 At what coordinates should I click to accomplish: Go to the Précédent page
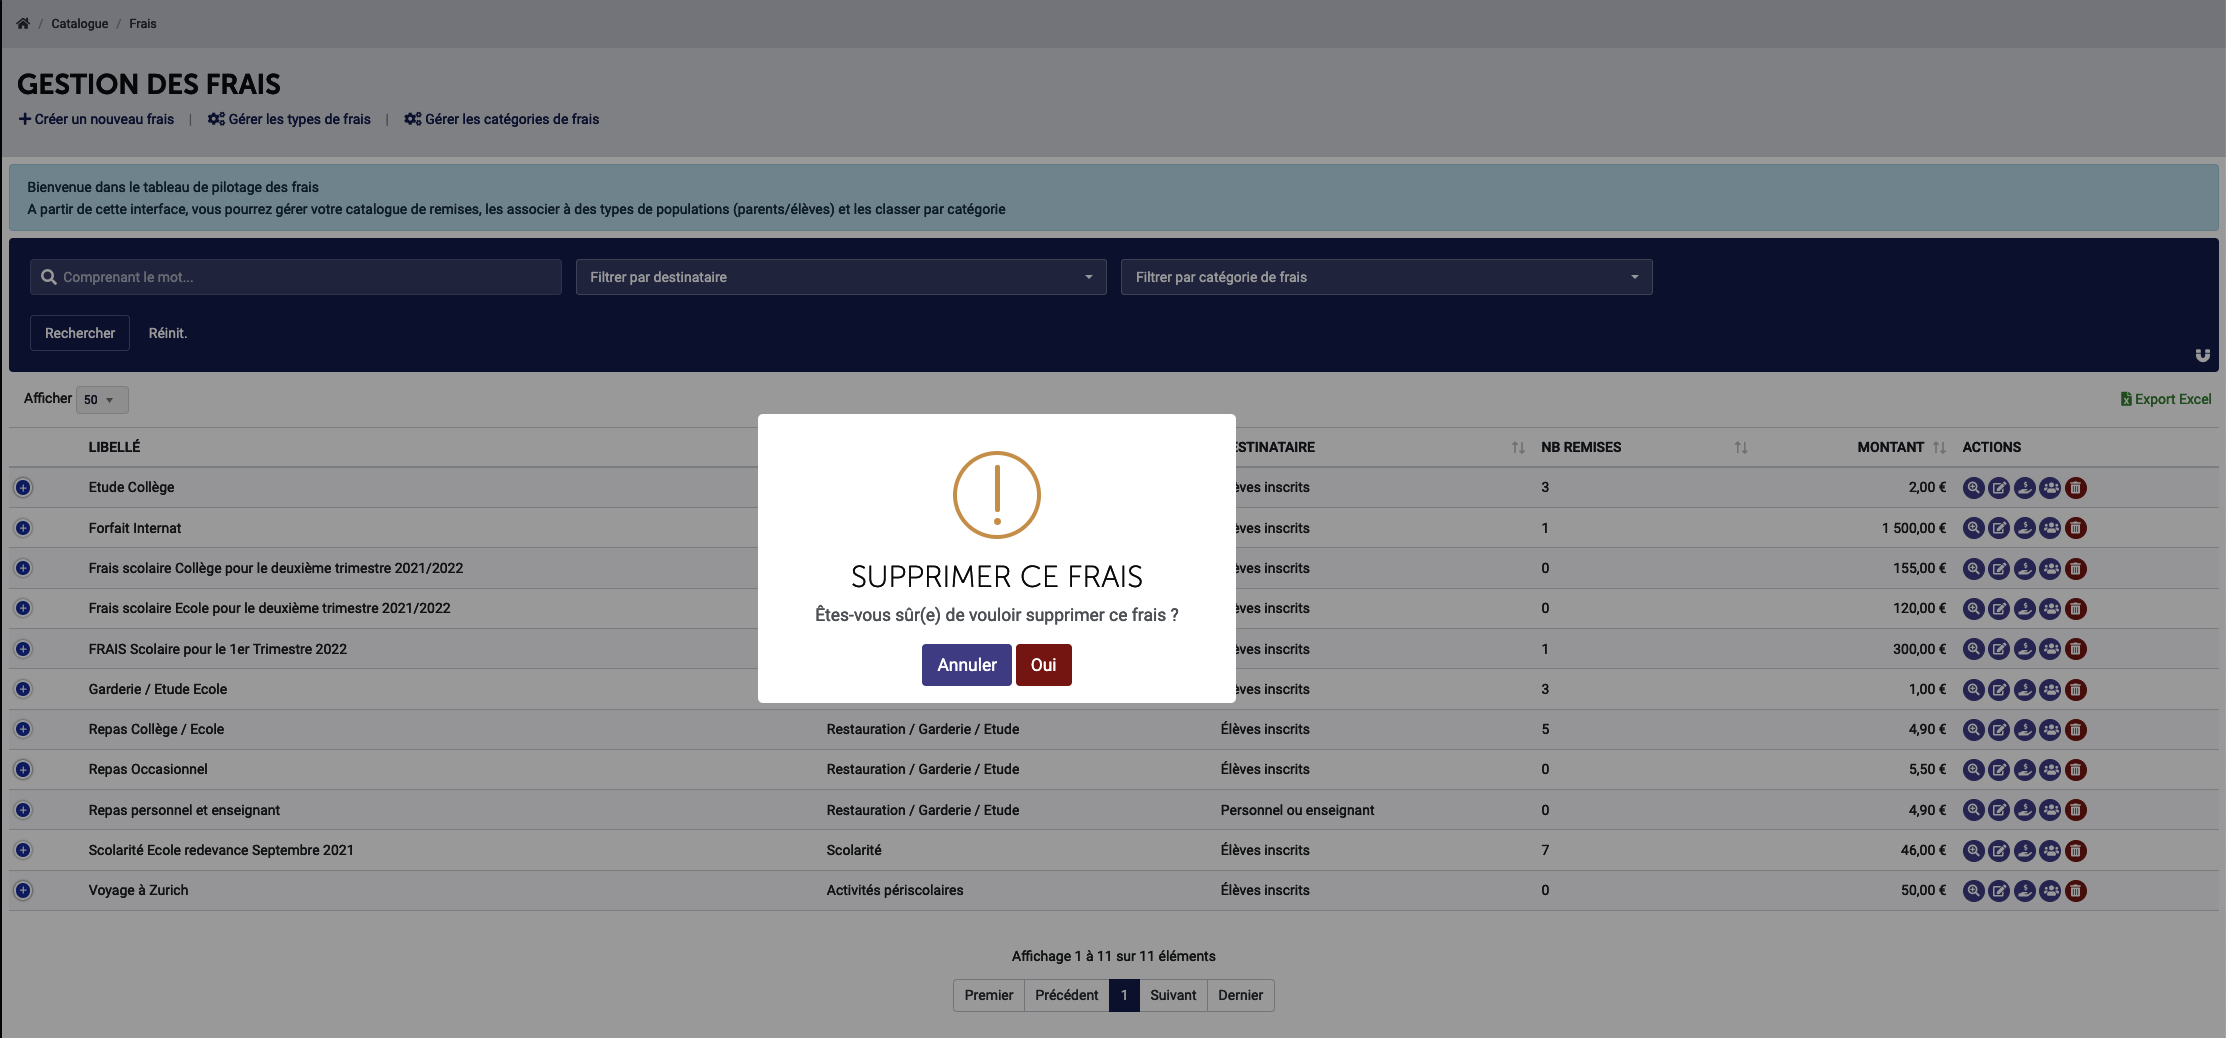click(x=1067, y=995)
